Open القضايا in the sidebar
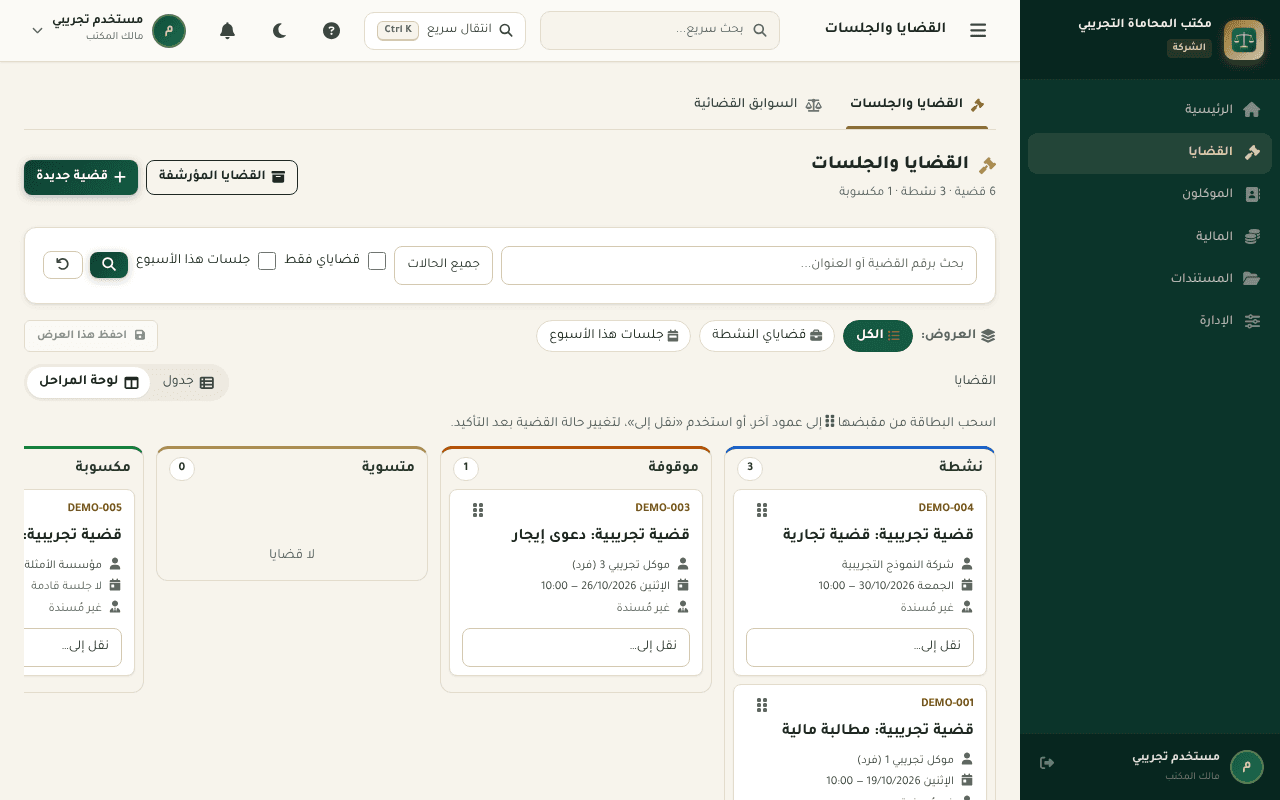1280x800 pixels. tap(1150, 153)
